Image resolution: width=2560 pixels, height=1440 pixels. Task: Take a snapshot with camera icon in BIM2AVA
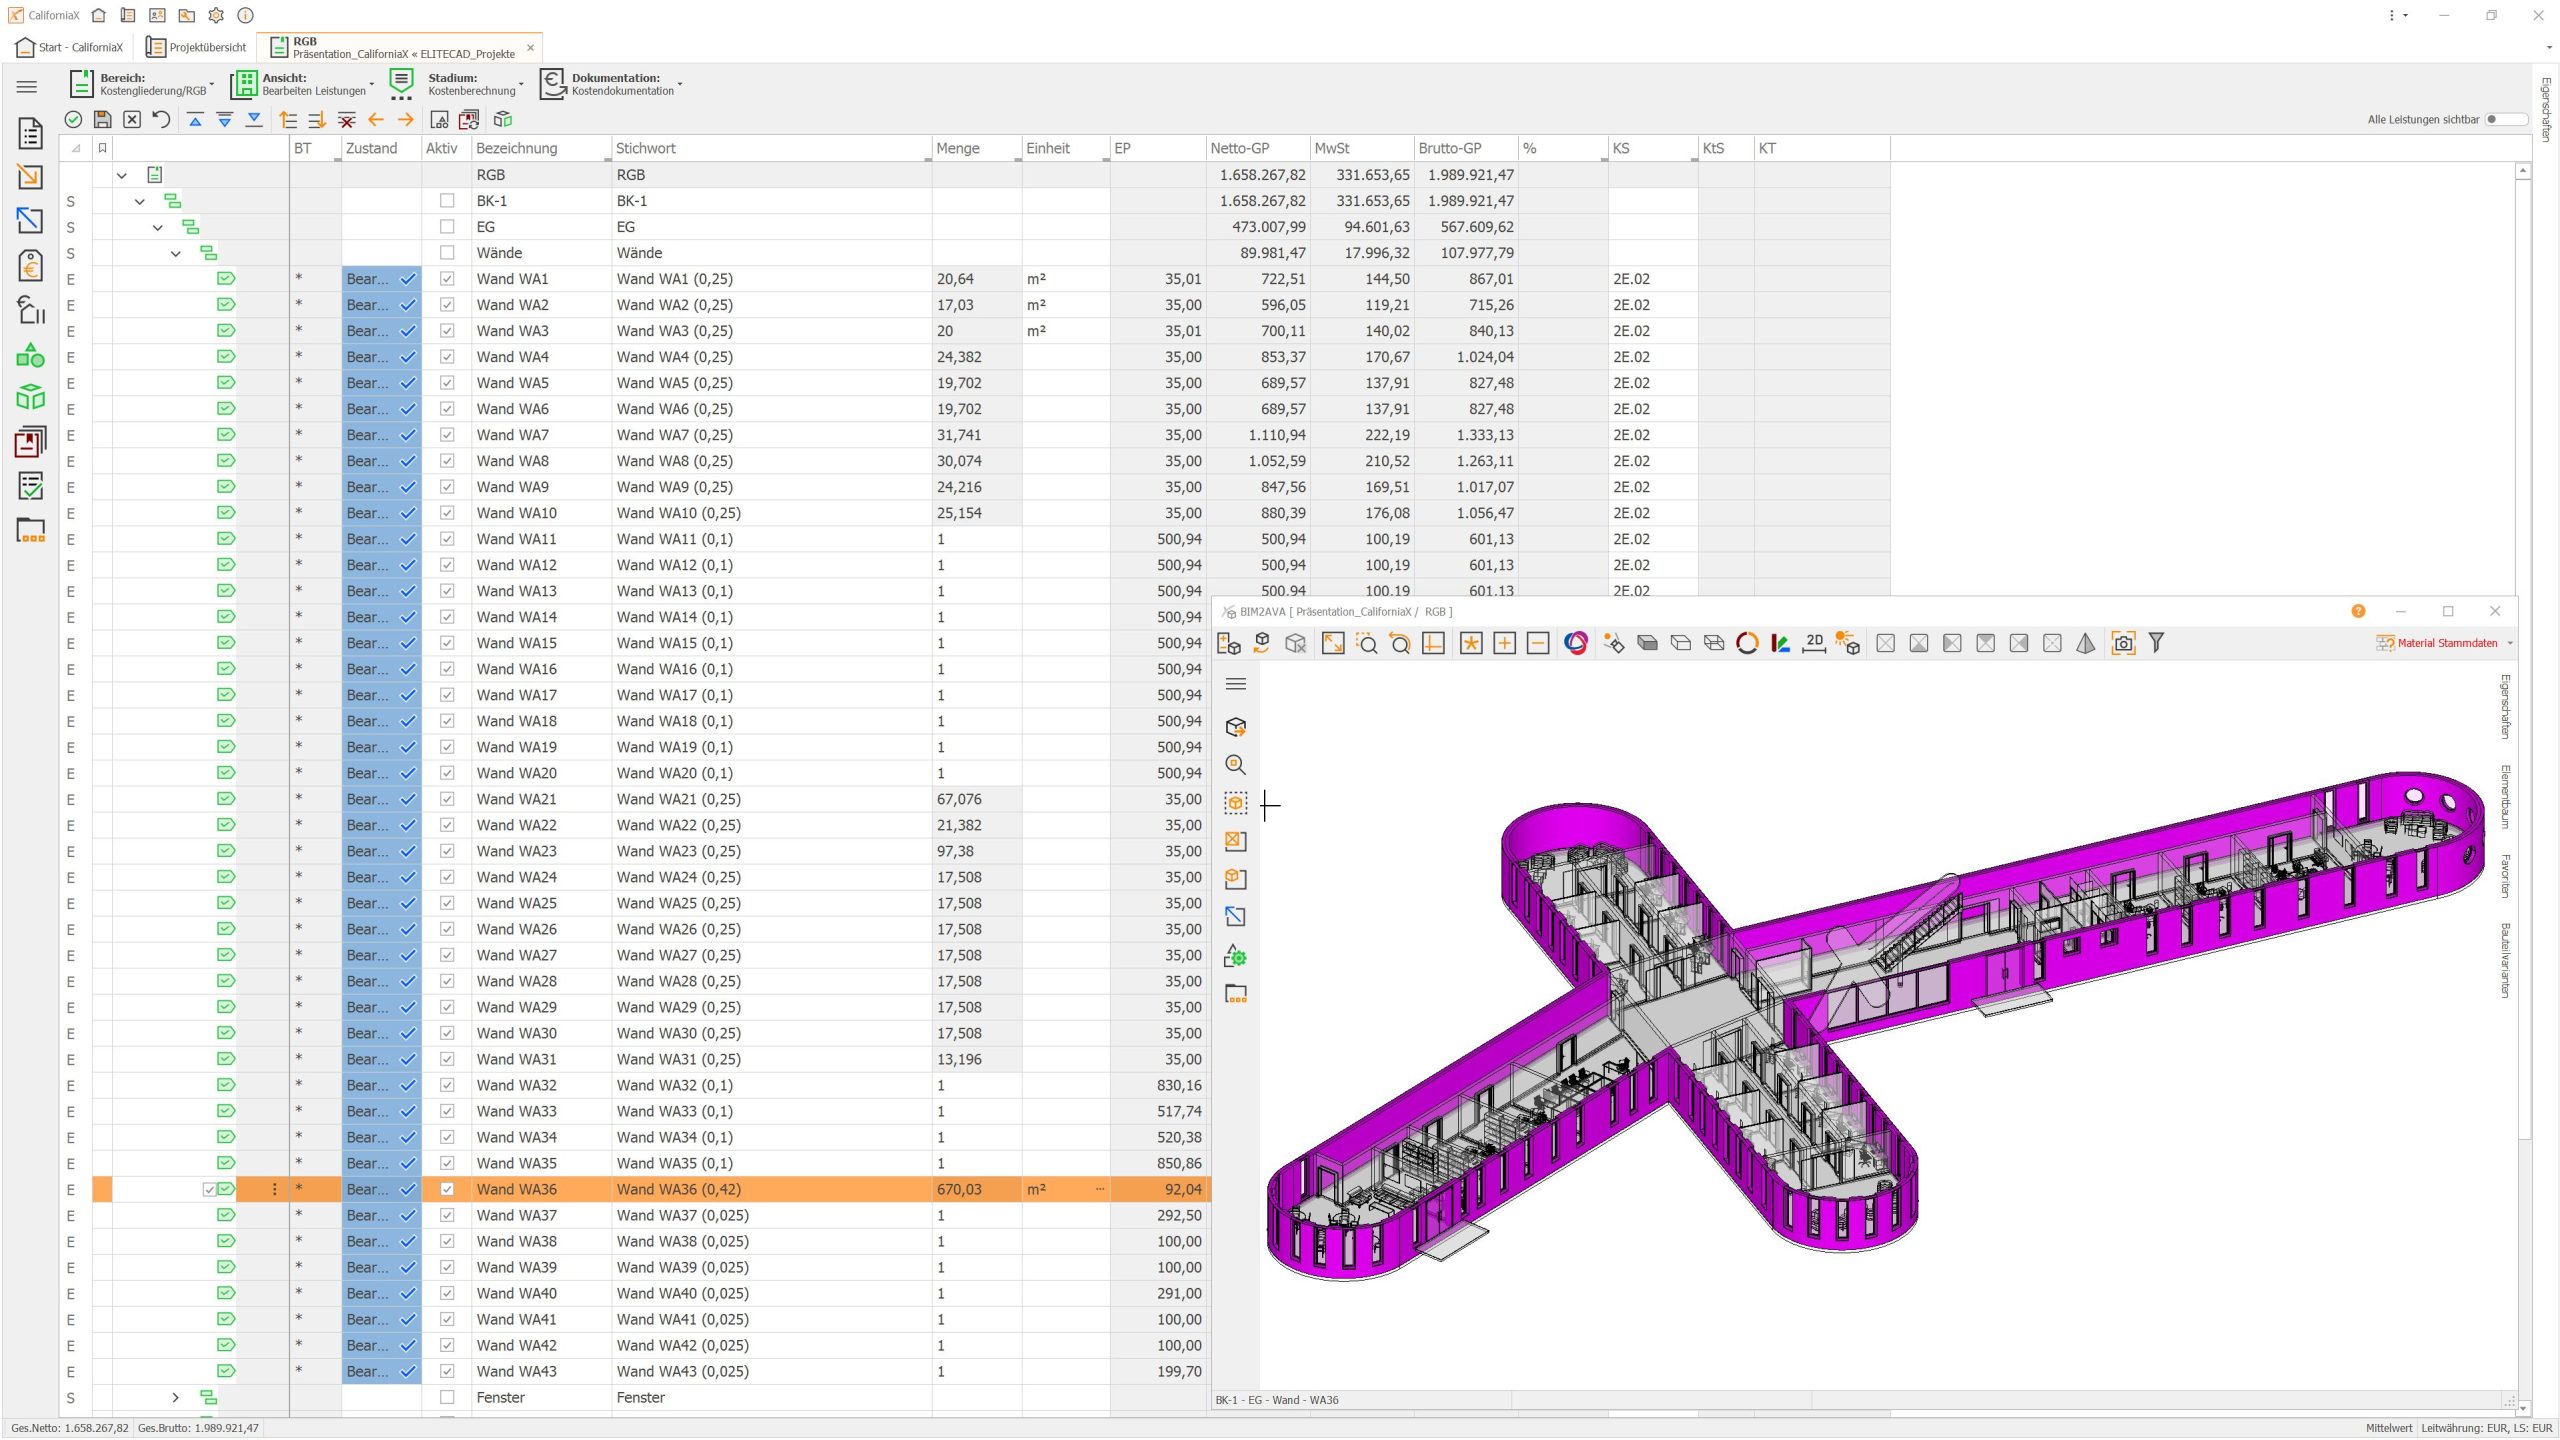(x=2123, y=643)
